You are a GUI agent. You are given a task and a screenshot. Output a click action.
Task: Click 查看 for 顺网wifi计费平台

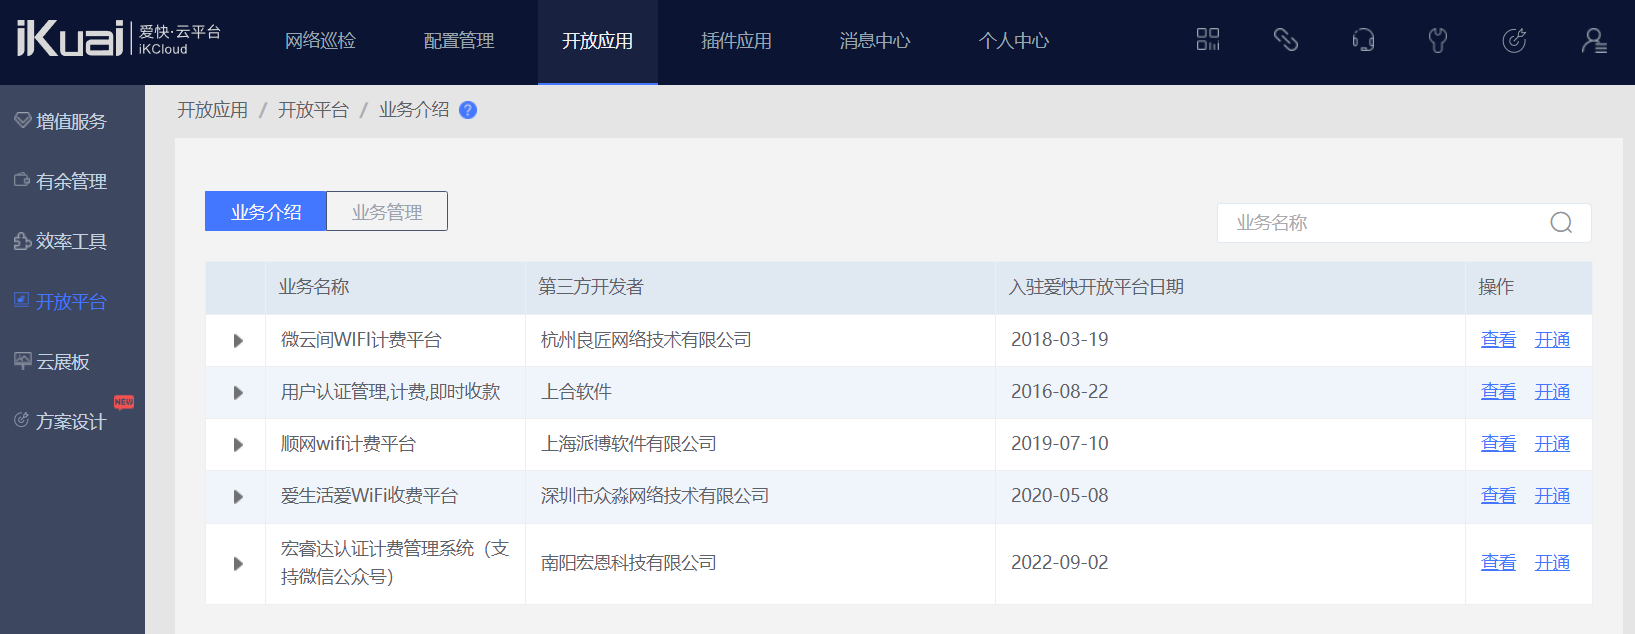[1498, 444]
